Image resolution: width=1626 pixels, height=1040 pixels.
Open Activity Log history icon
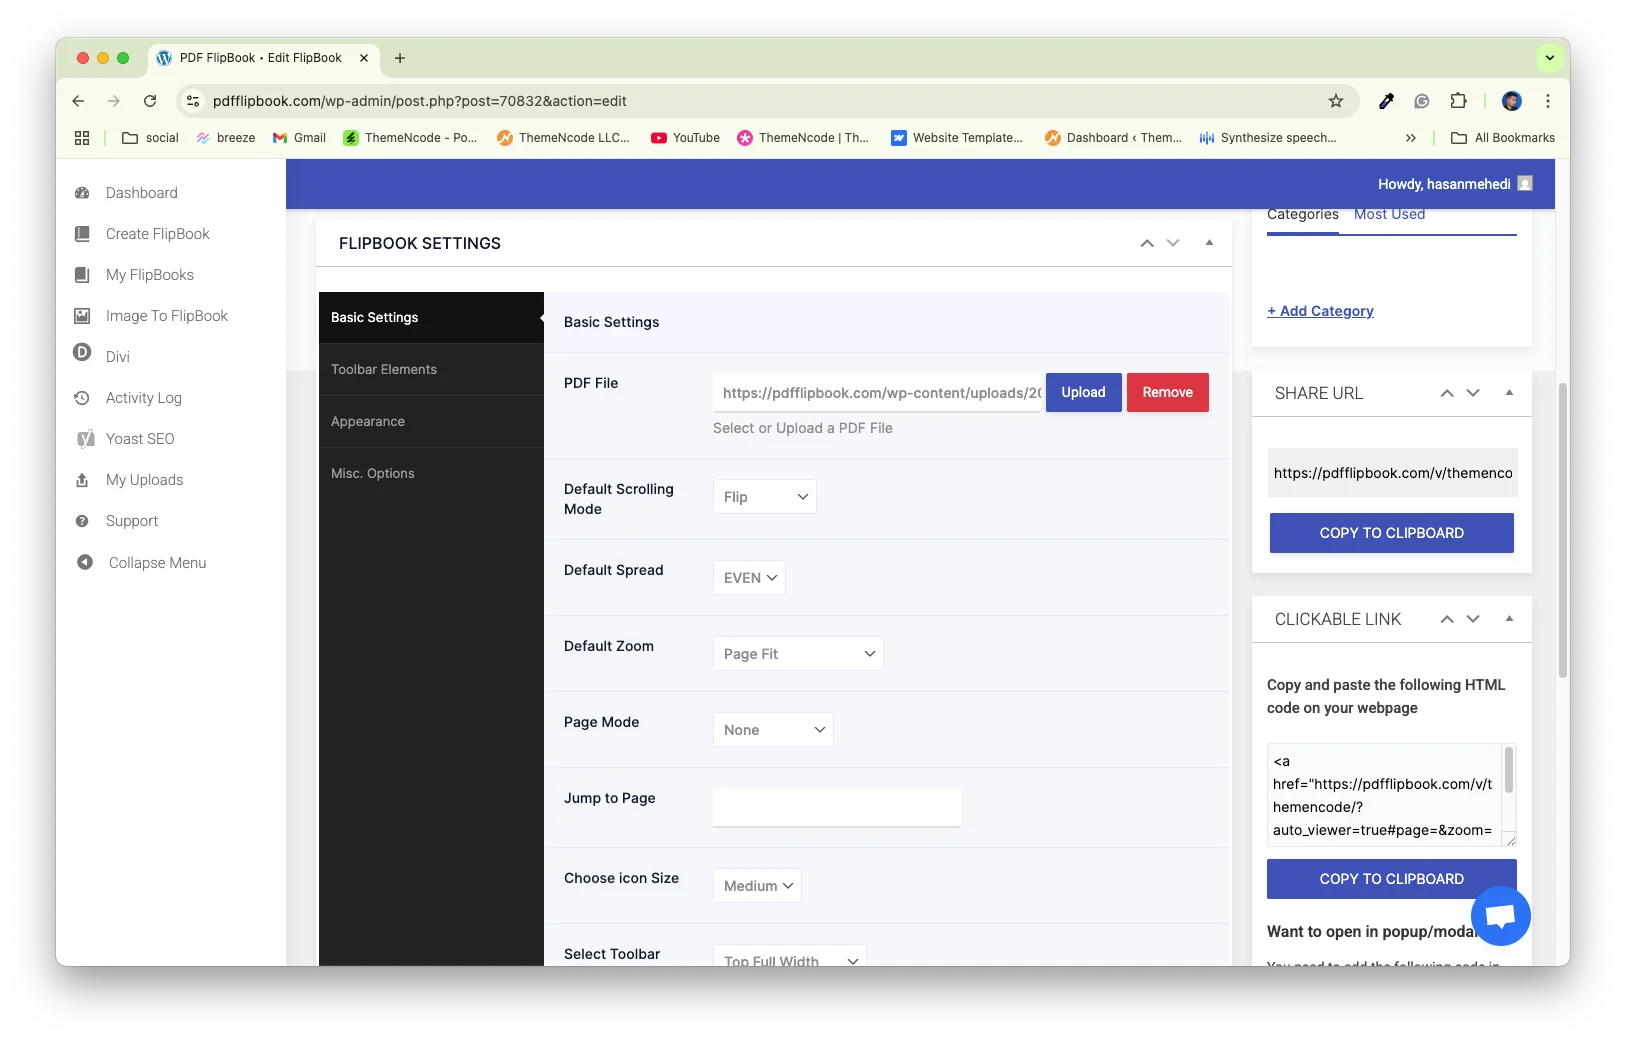point(82,398)
